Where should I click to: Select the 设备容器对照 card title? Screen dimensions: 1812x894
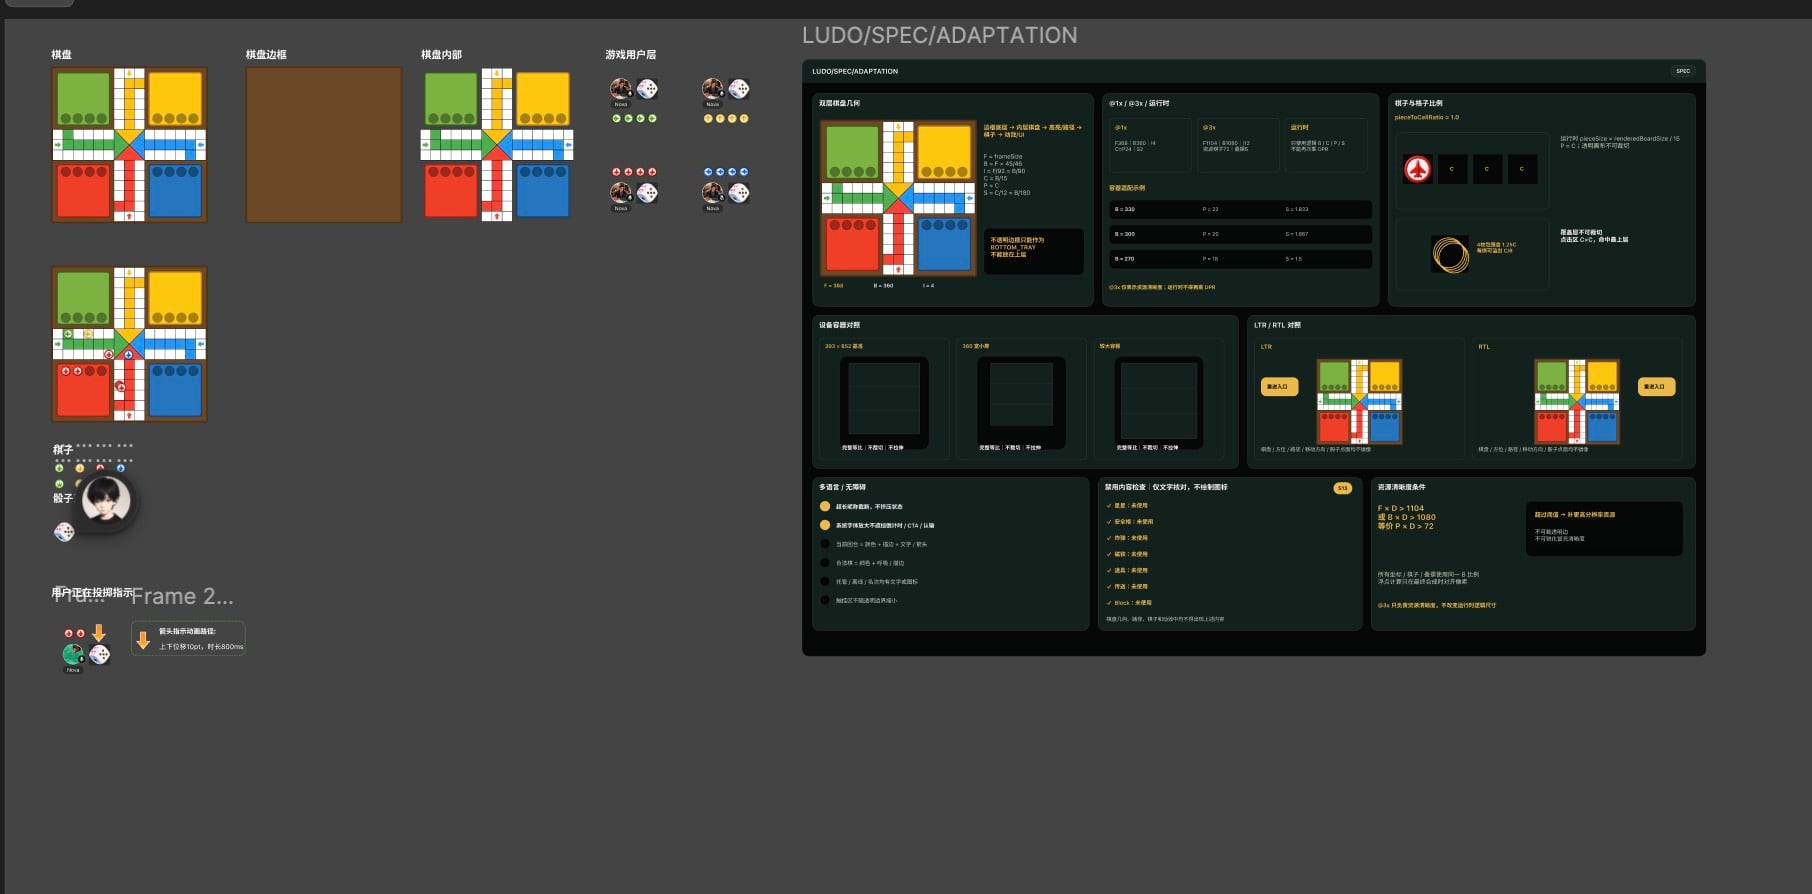coord(840,325)
